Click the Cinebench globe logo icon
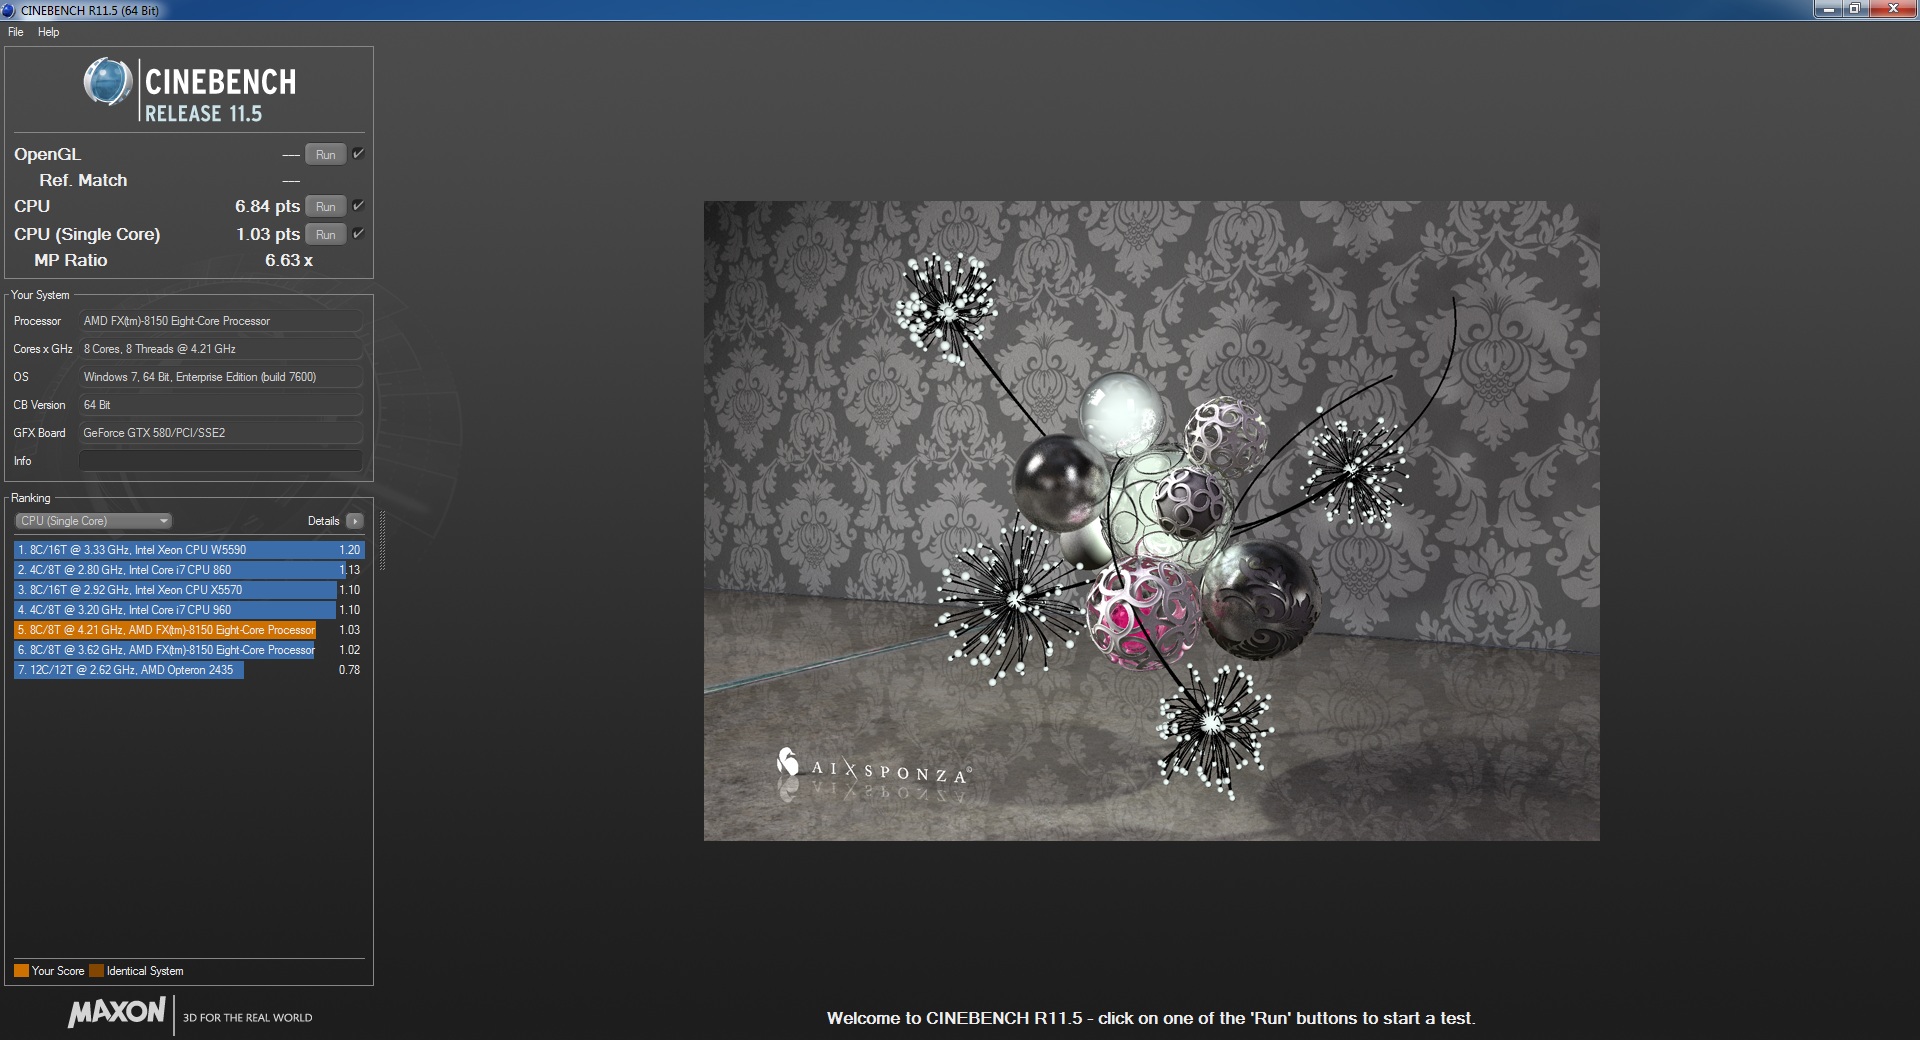The width and height of the screenshot is (1920, 1040). (107, 82)
